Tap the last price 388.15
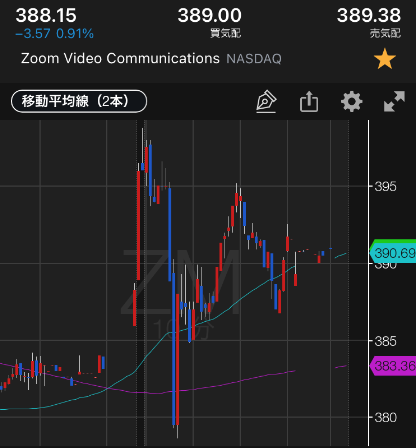Screen dimensions: 416x448 [x=46, y=15]
